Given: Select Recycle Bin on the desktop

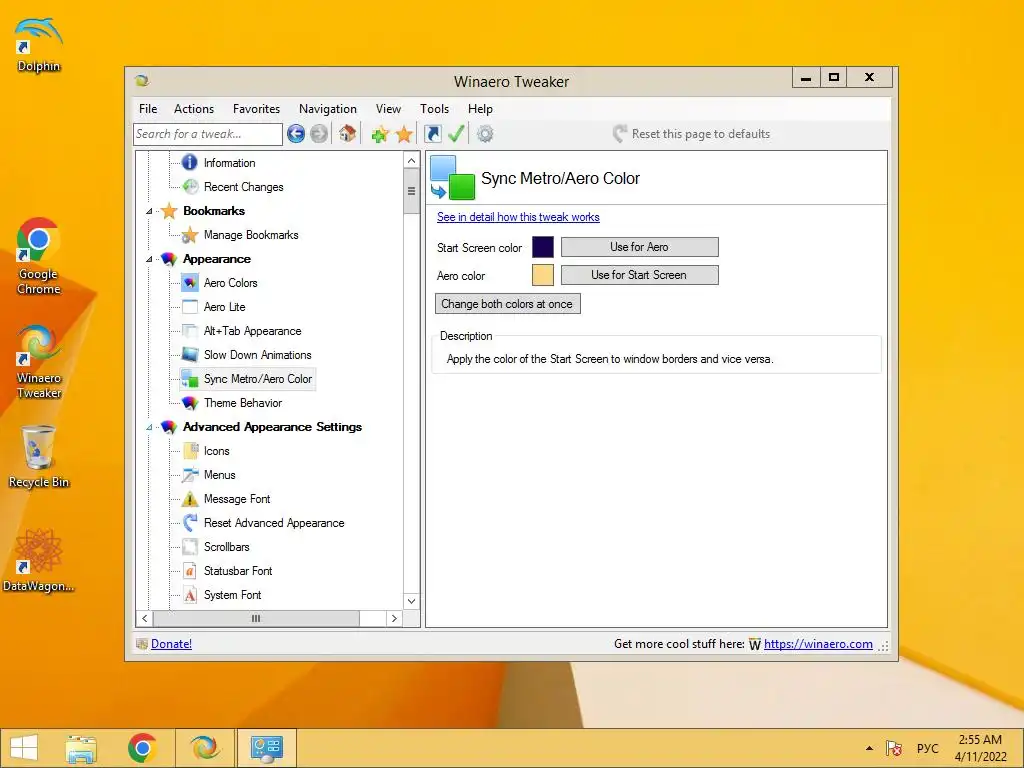Looking at the screenshot, I should click(x=39, y=456).
